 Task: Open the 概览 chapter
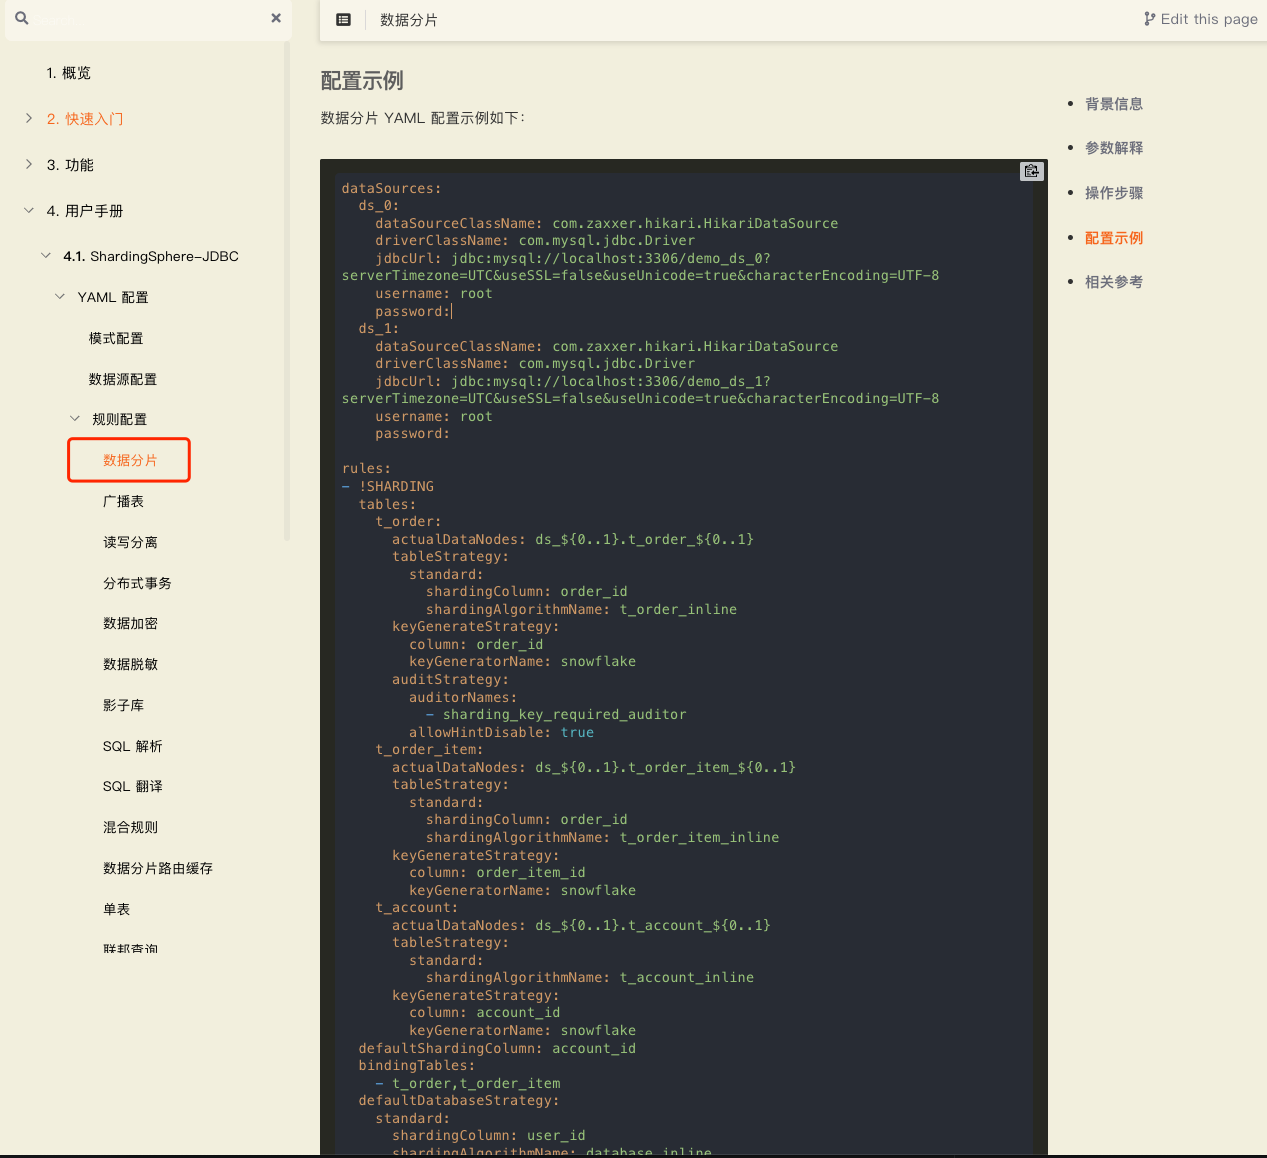(68, 73)
